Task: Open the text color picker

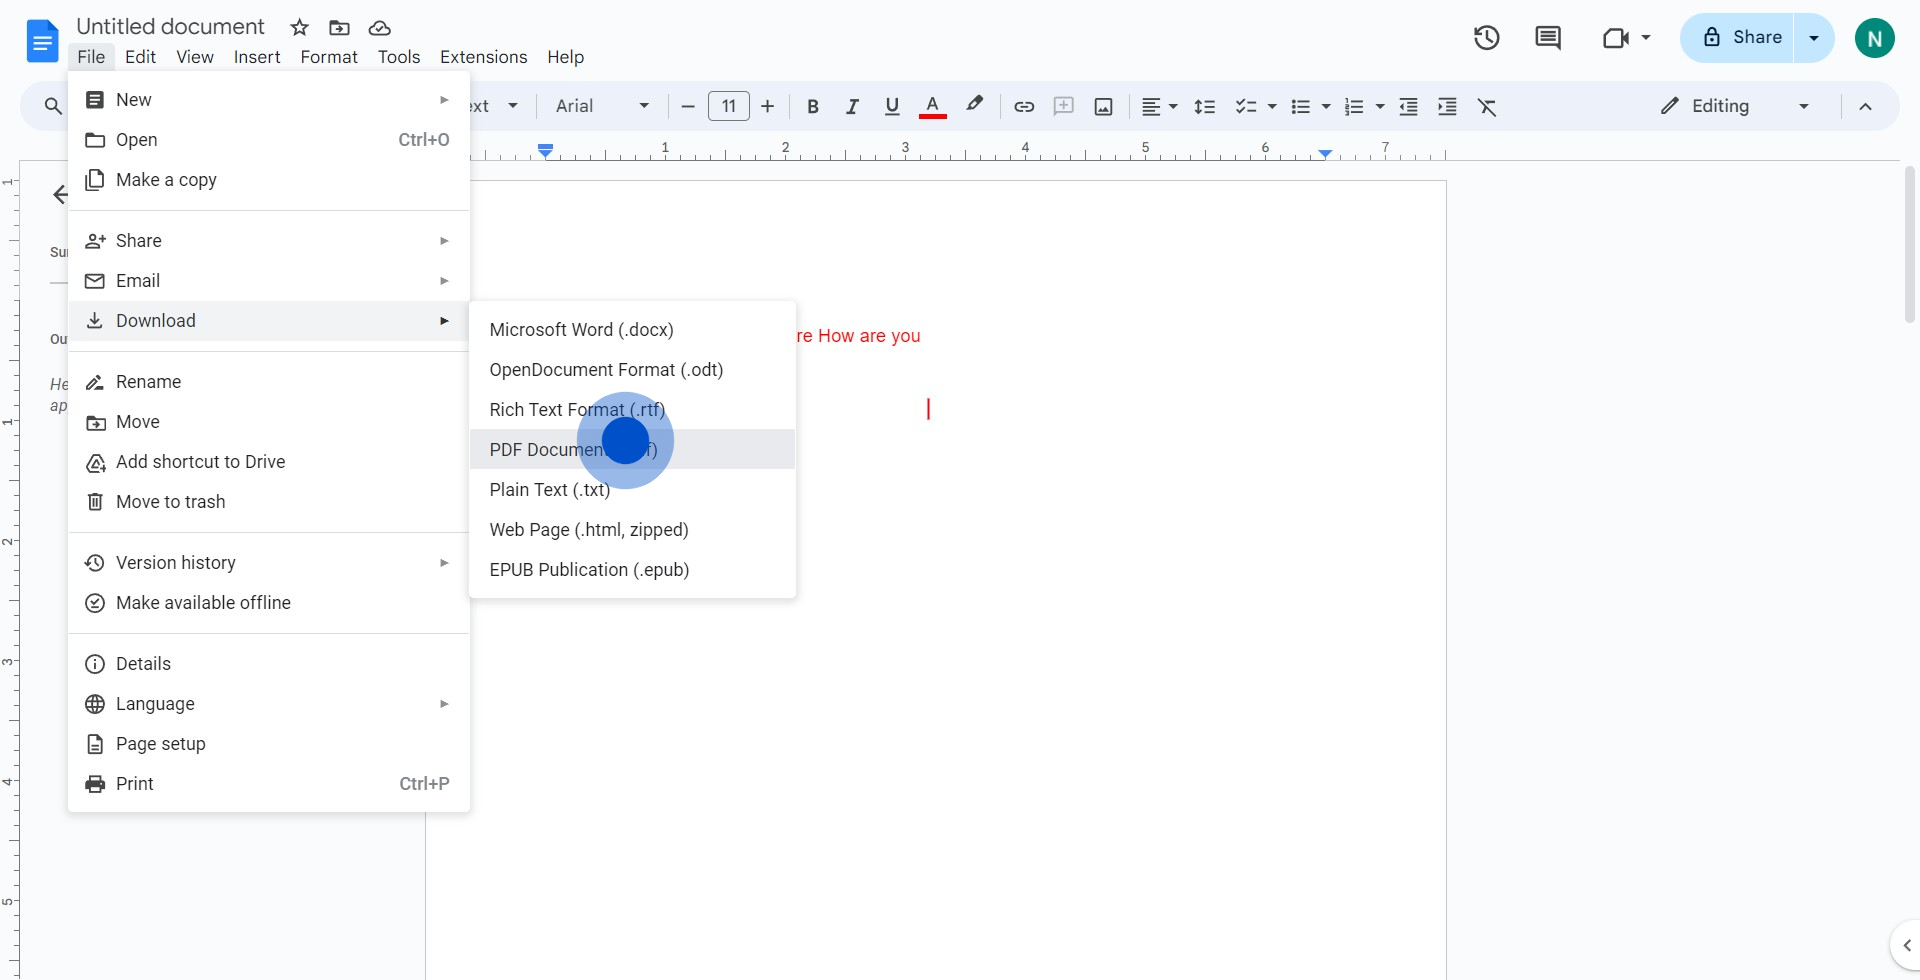Action: [932, 106]
